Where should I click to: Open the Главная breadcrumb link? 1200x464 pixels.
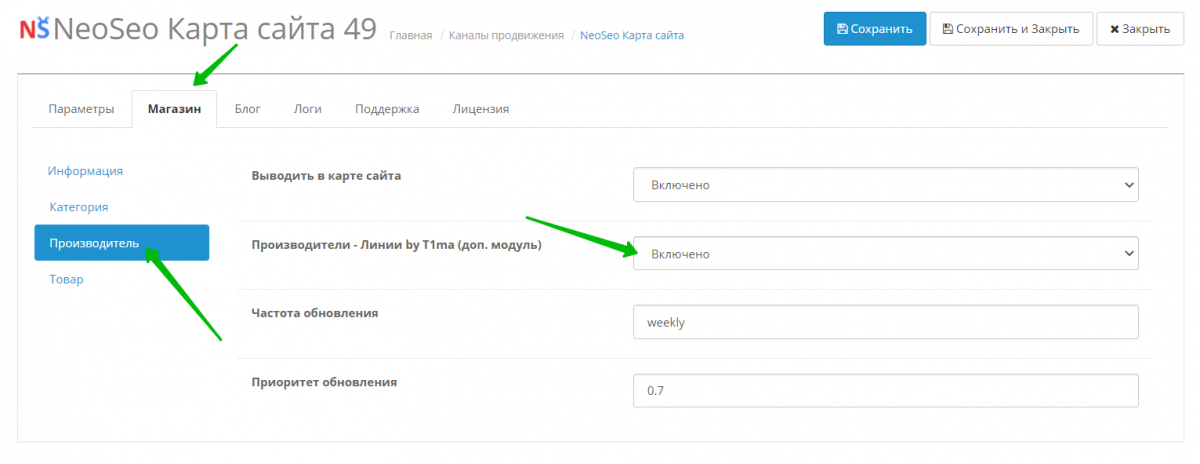(x=411, y=35)
